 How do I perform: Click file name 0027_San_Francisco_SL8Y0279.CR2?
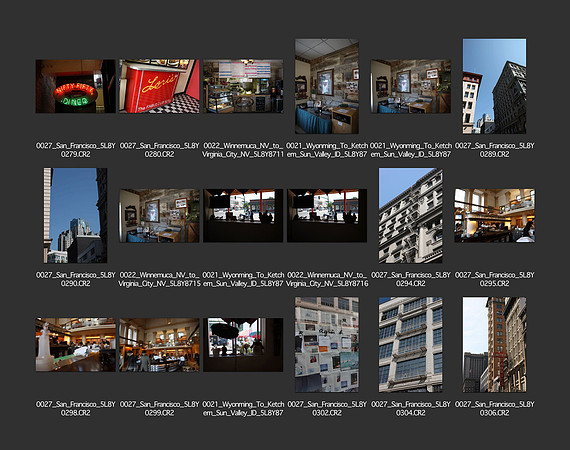76,150
